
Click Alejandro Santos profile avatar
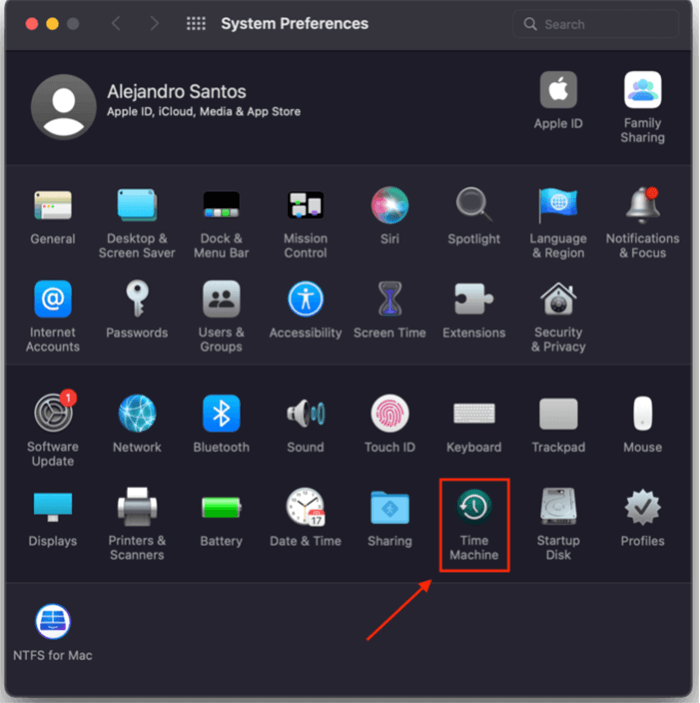pos(63,106)
